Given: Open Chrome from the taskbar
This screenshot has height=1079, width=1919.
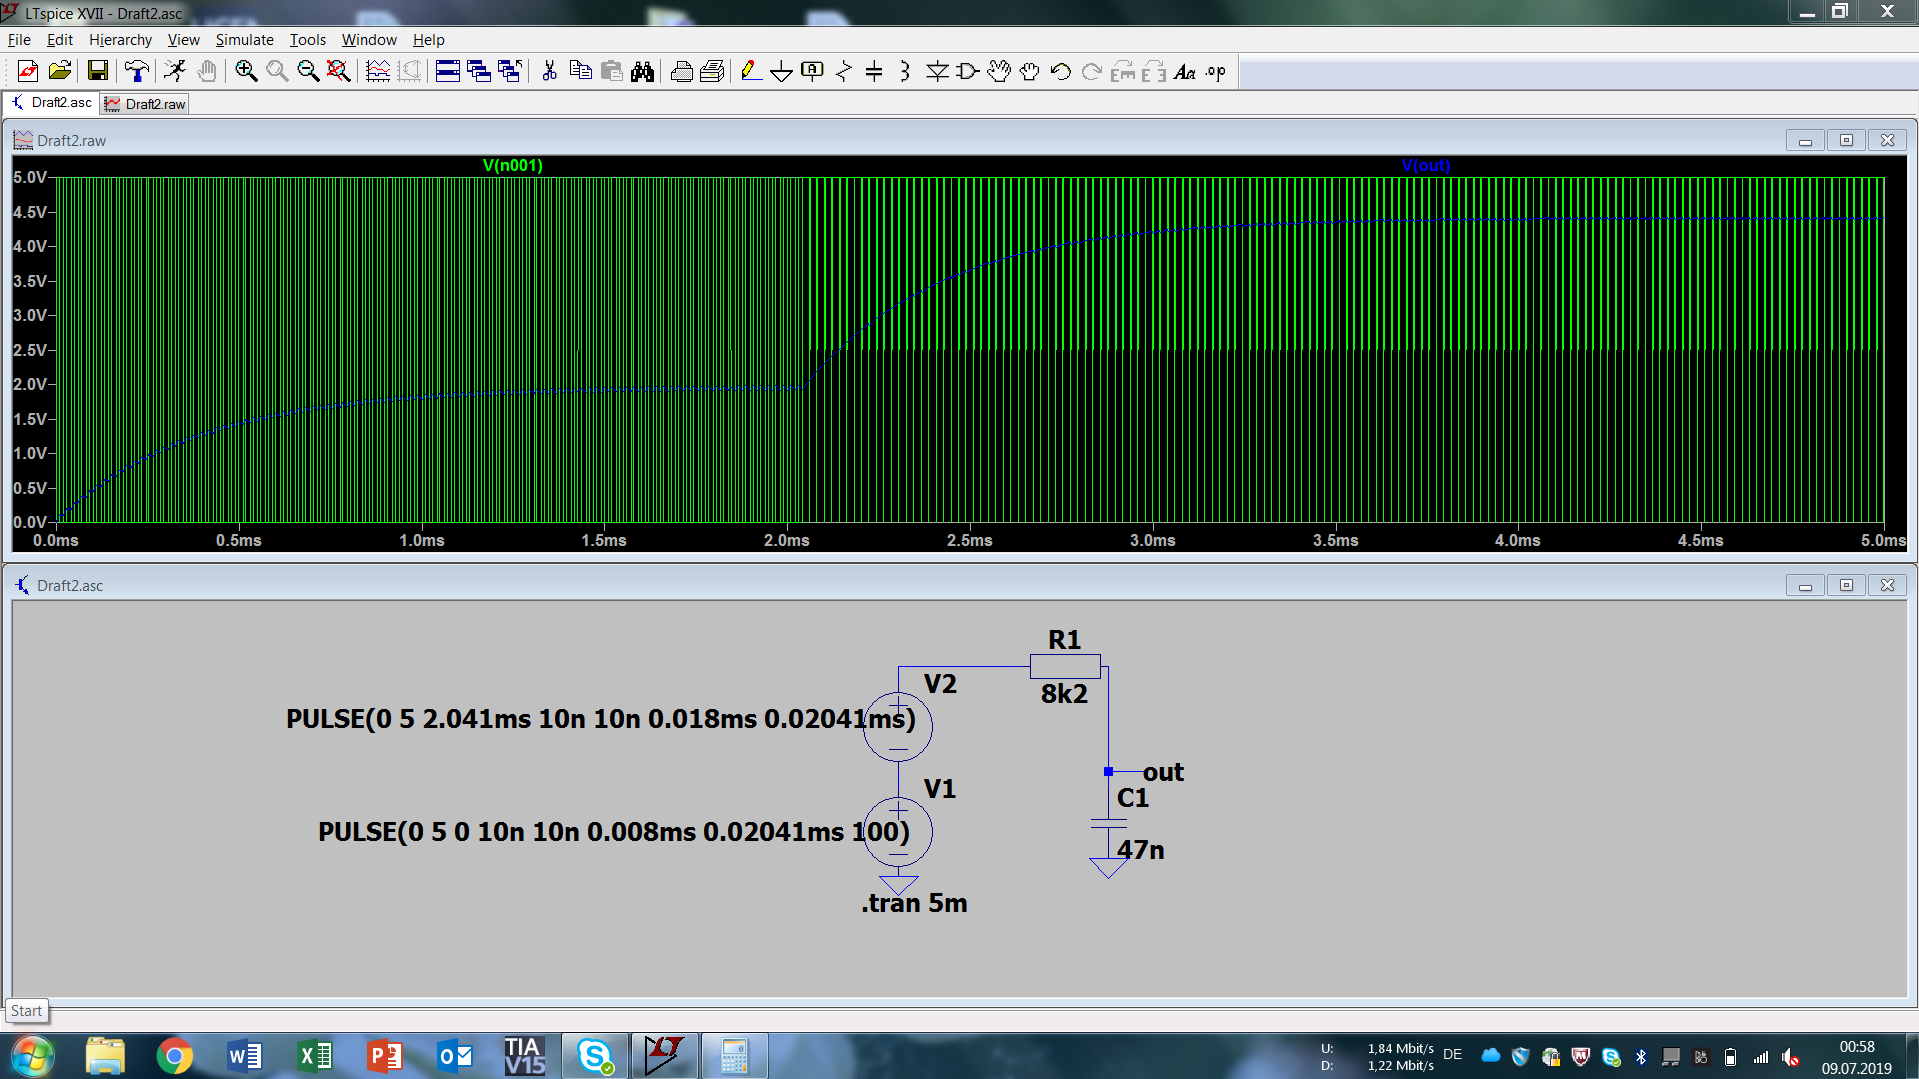Looking at the screenshot, I should click(x=174, y=1056).
